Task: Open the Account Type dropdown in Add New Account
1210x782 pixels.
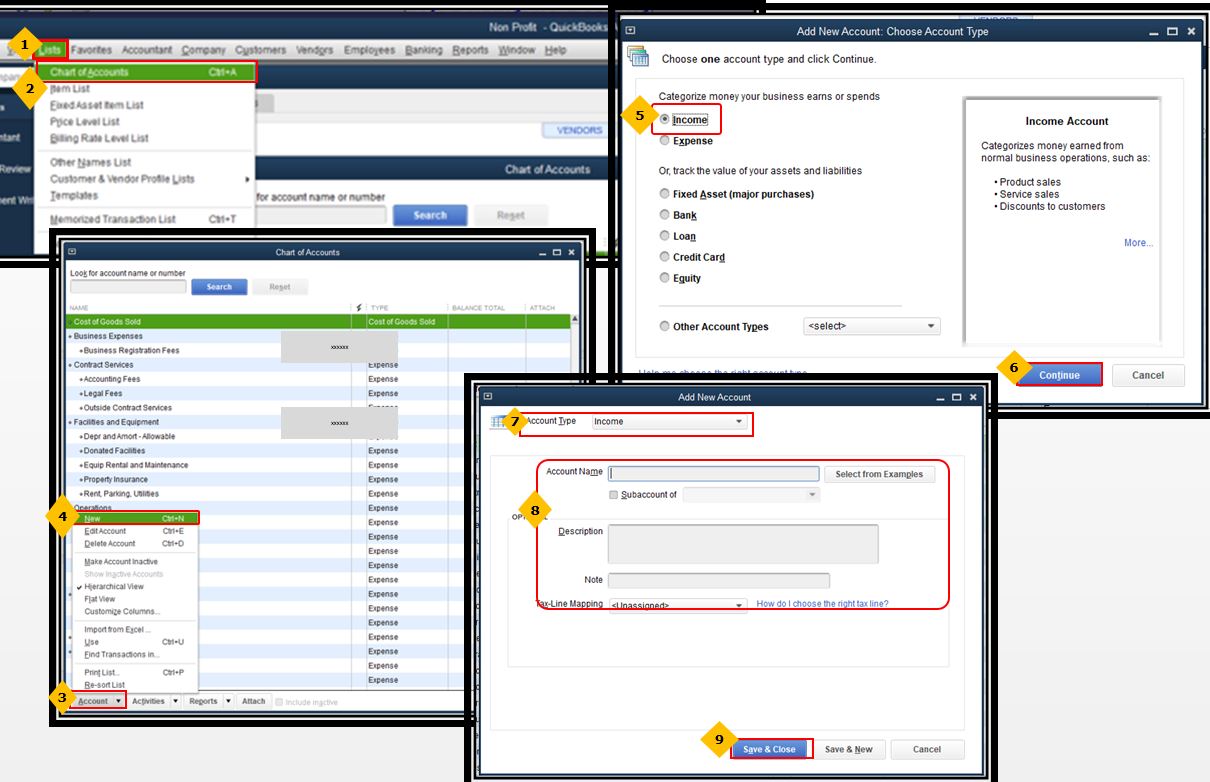Action: 669,422
